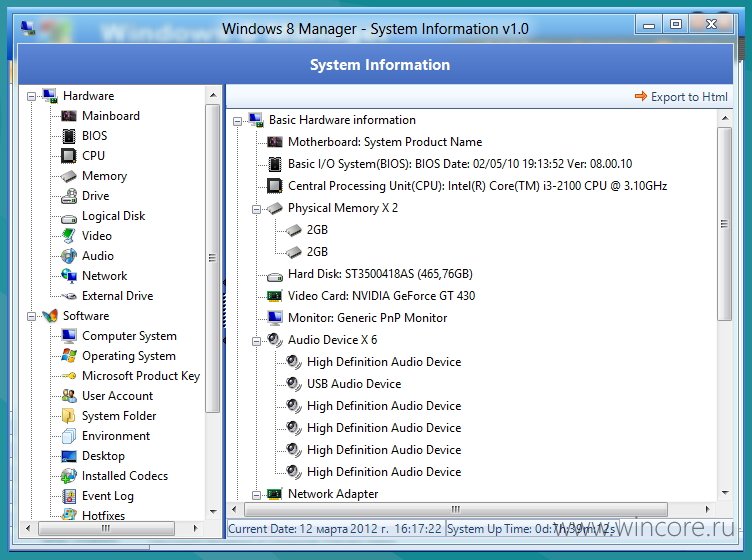The height and width of the screenshot is (560, 752).
Task: Select Video Card: NVIDIA GeForce GT 430
Action: [x=381, y=296]
